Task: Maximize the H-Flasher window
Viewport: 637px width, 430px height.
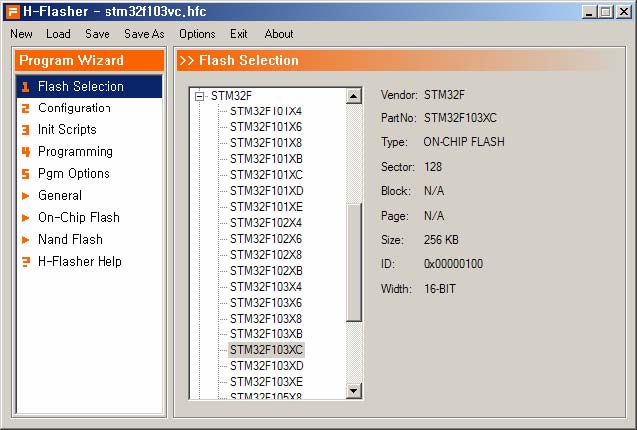Action: tap(606, 12)
